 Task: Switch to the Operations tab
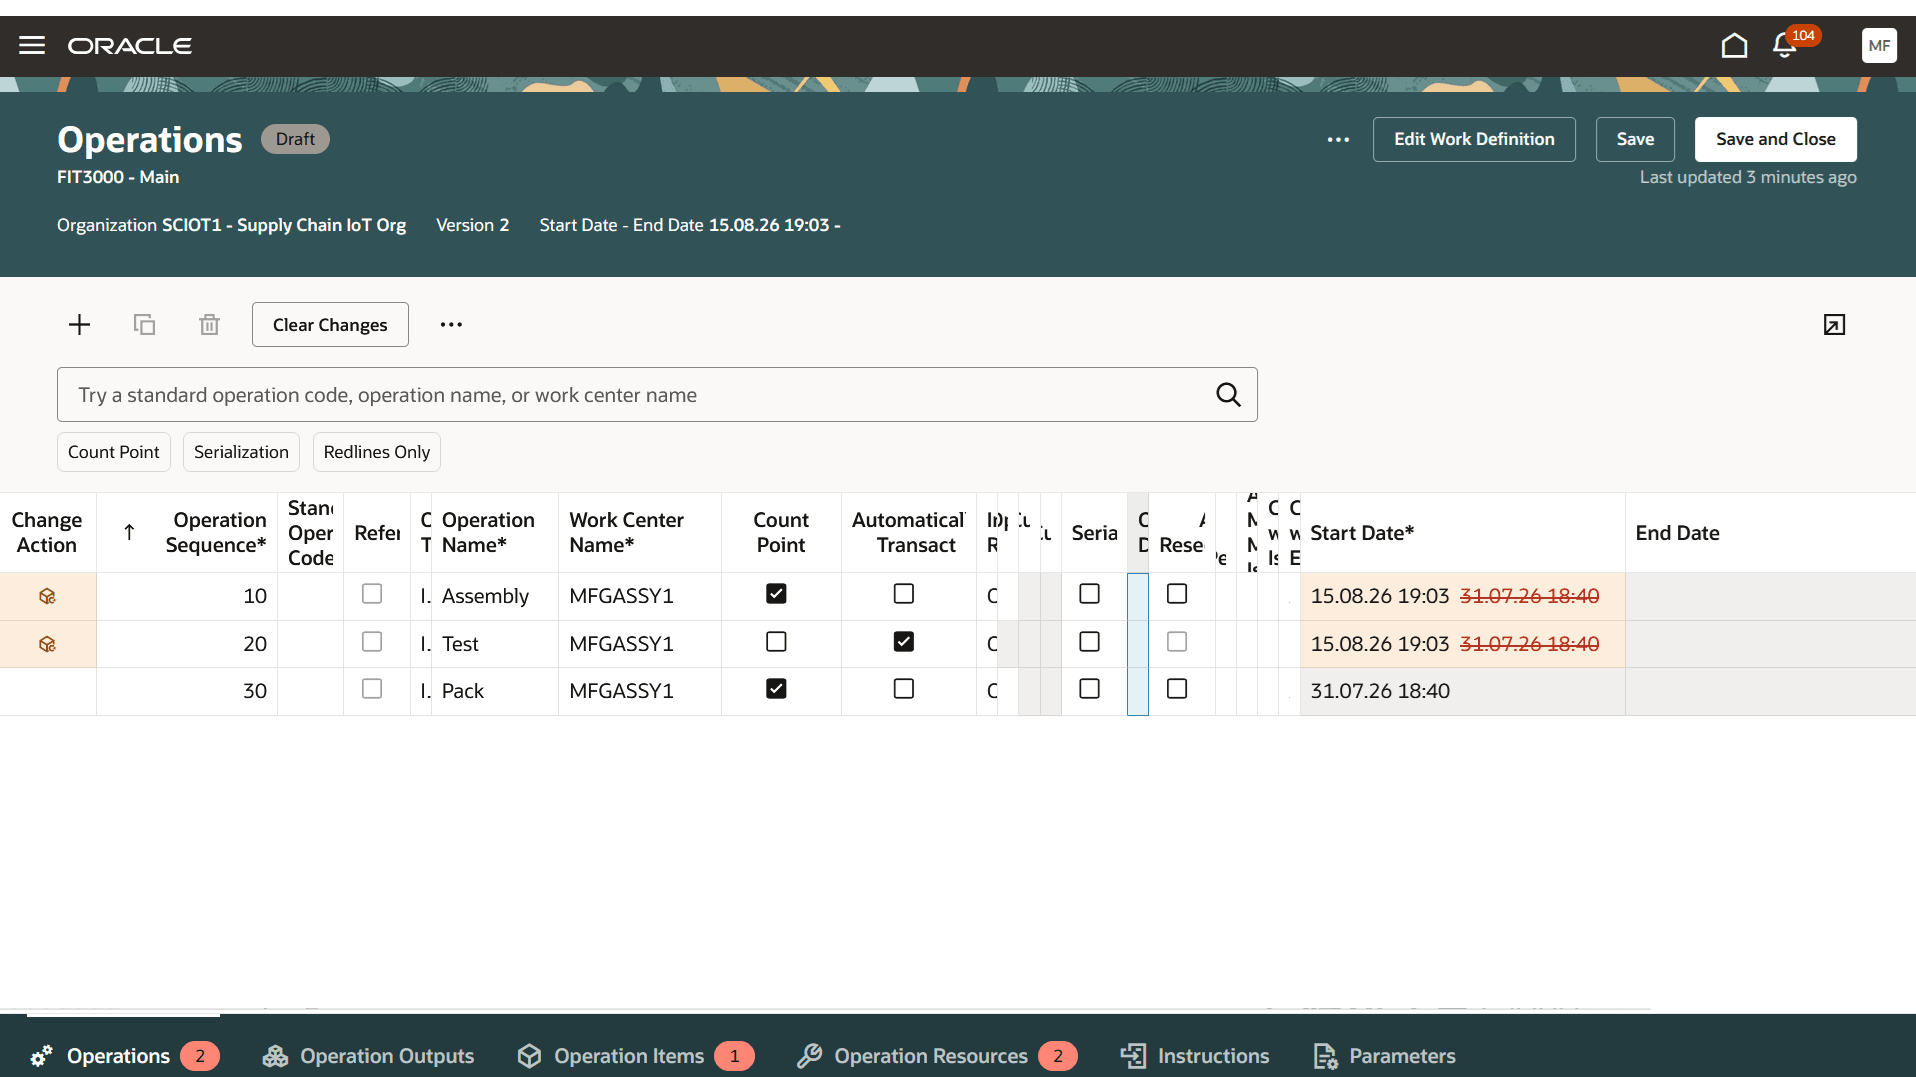tap(124, 1056)
